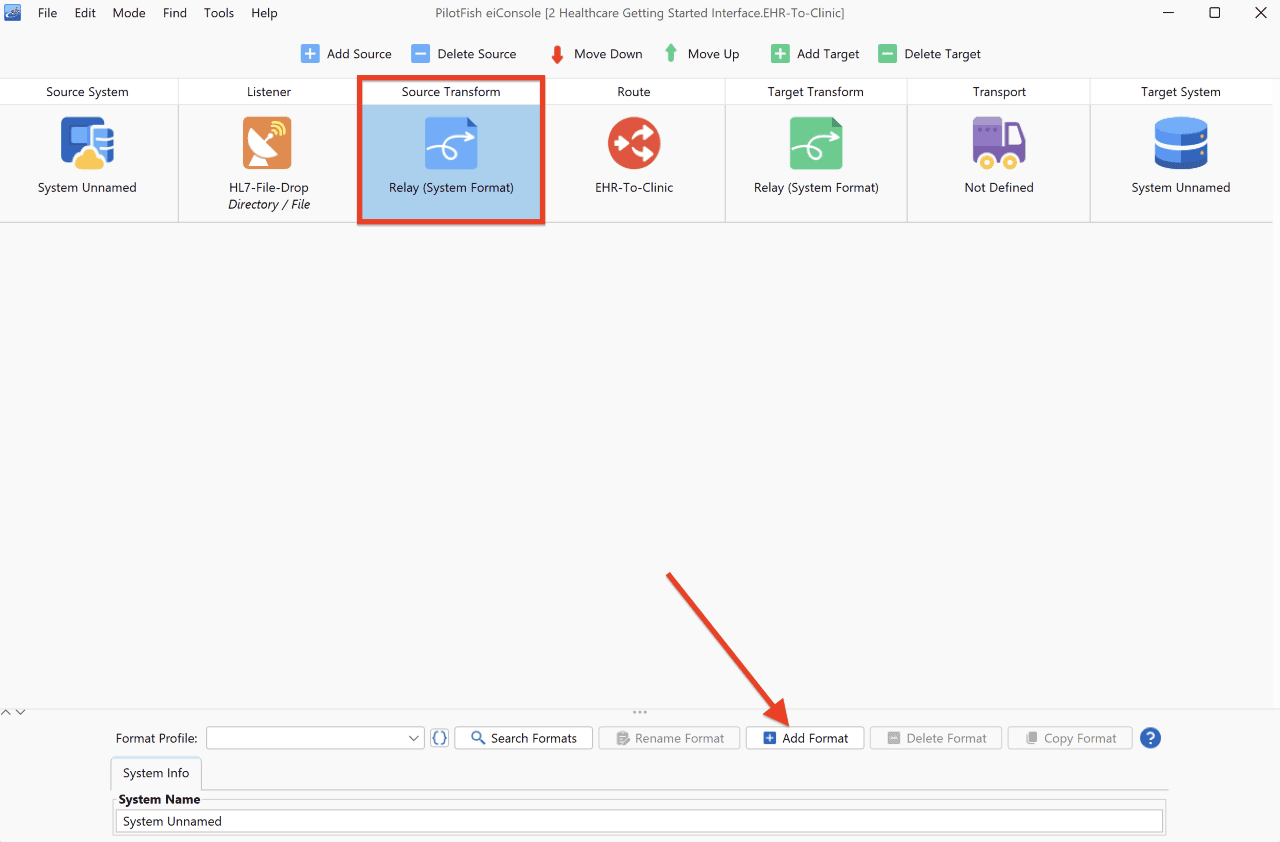Viewport: 1280px width, 842px height.
Task: Click the EHR-To-Clinic route label
Action: 634,187
